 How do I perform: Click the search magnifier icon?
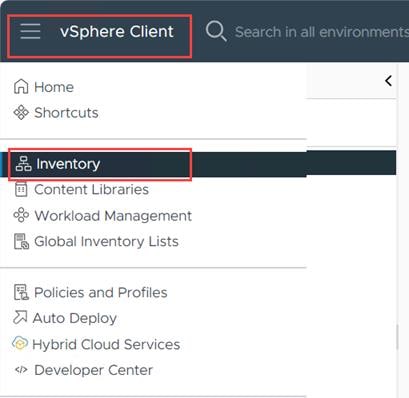216,31
